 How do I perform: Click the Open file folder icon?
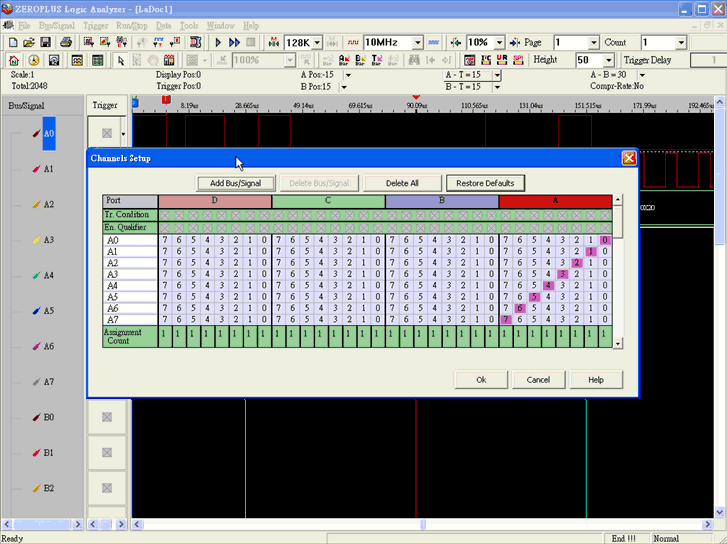coord(29,43)
